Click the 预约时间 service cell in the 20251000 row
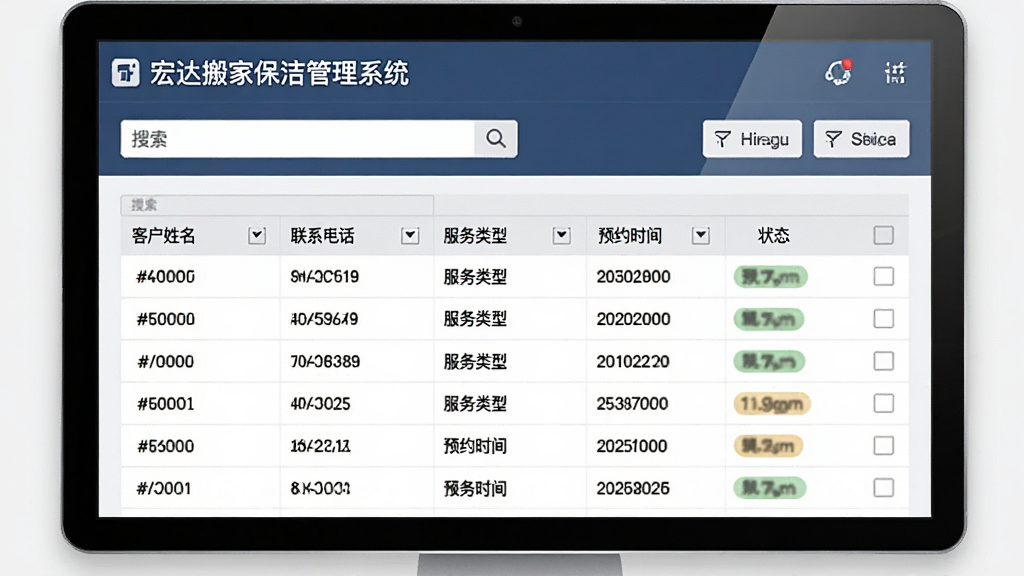 (x=475, y=446)
